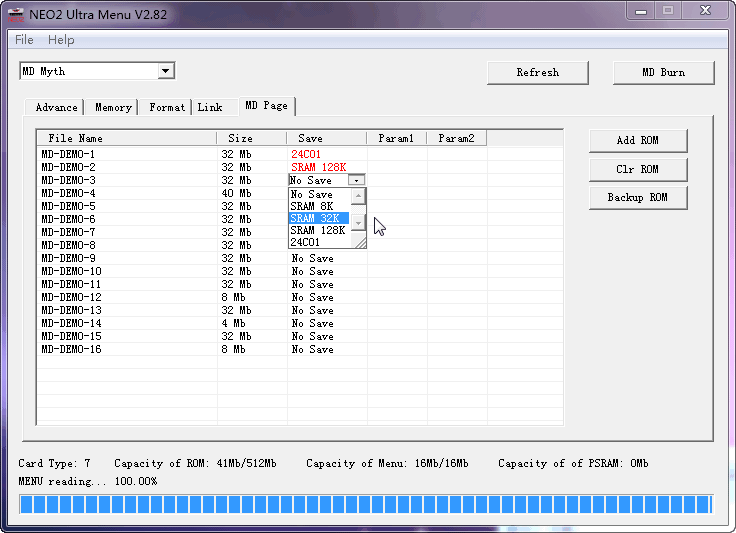Switch to the Memory tab

tap(113, 107)
